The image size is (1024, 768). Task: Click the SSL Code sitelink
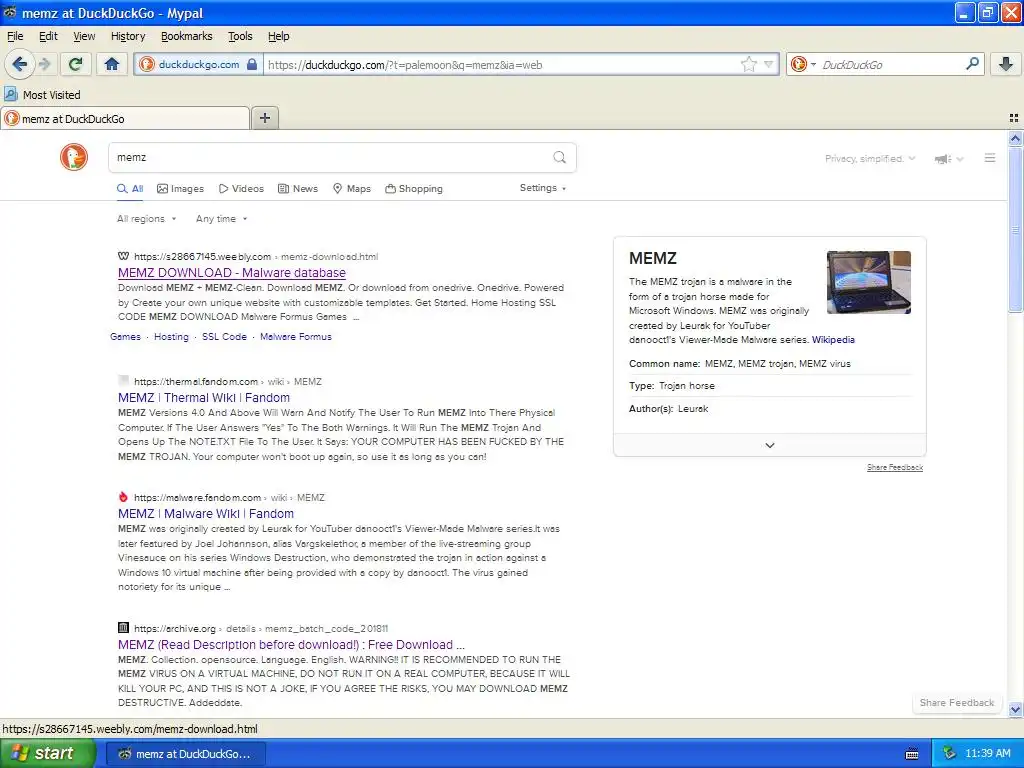224,337
